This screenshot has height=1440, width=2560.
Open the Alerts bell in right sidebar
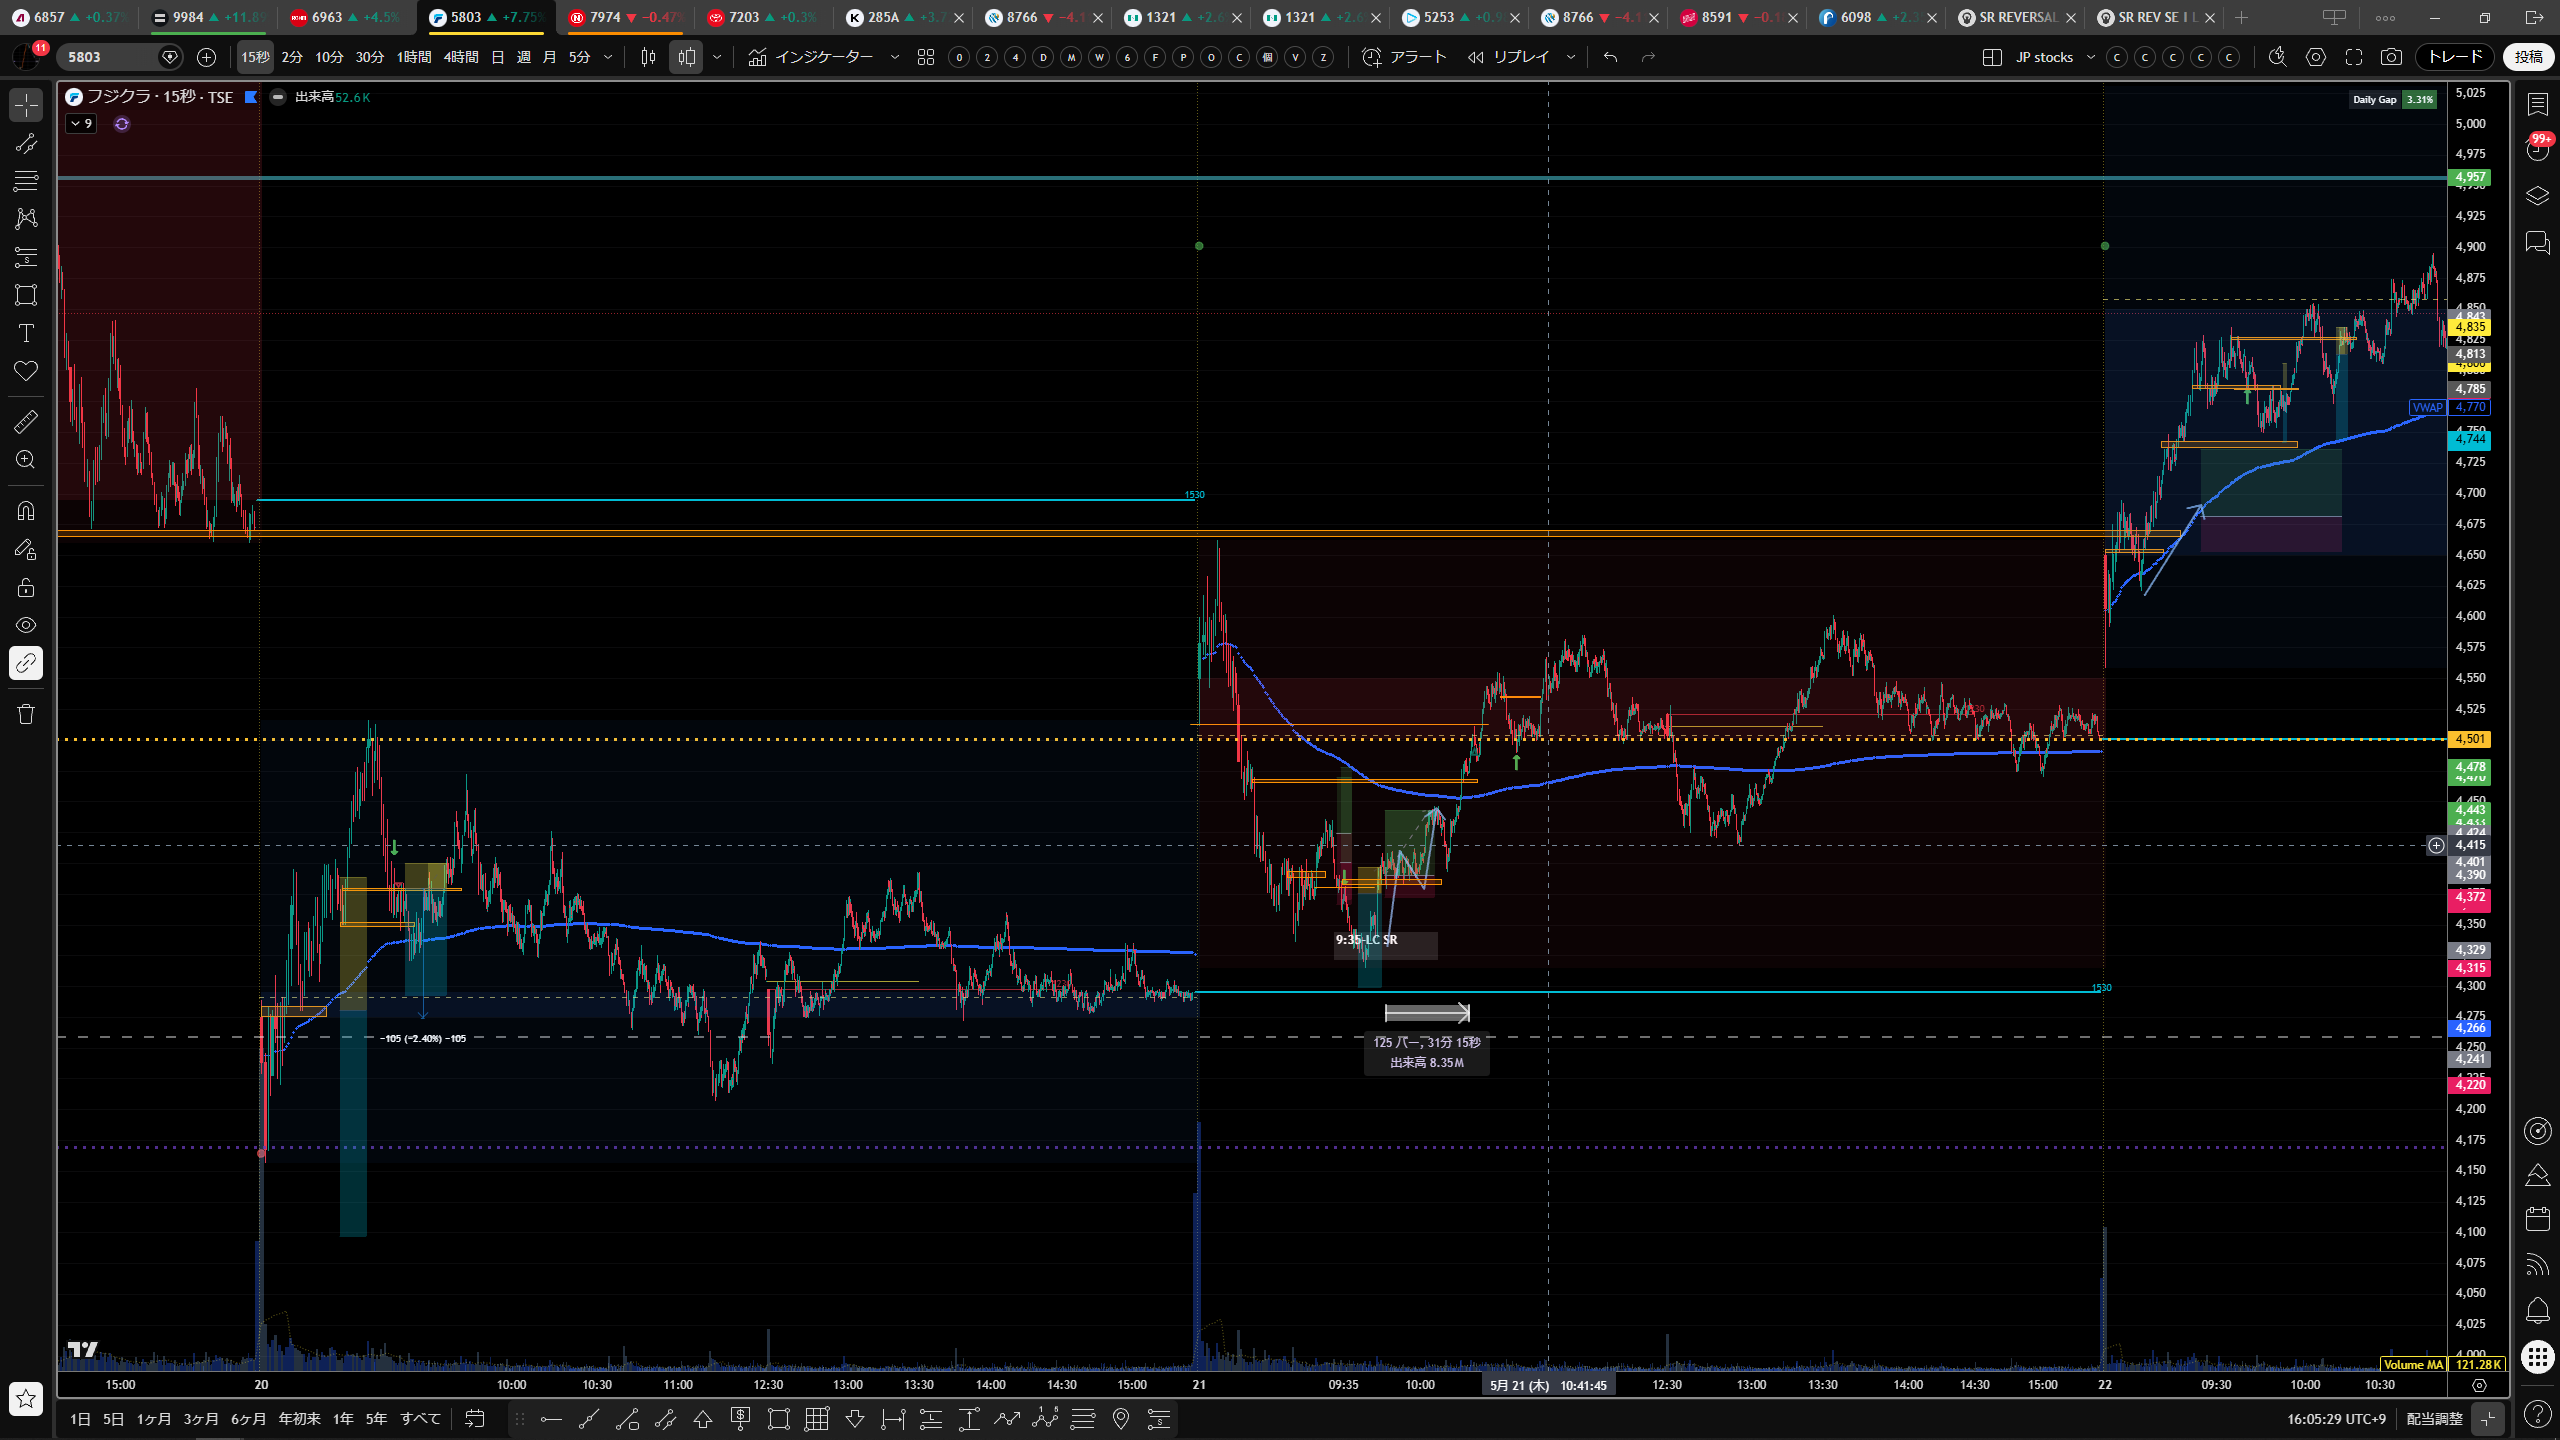click(2537, 1310)
